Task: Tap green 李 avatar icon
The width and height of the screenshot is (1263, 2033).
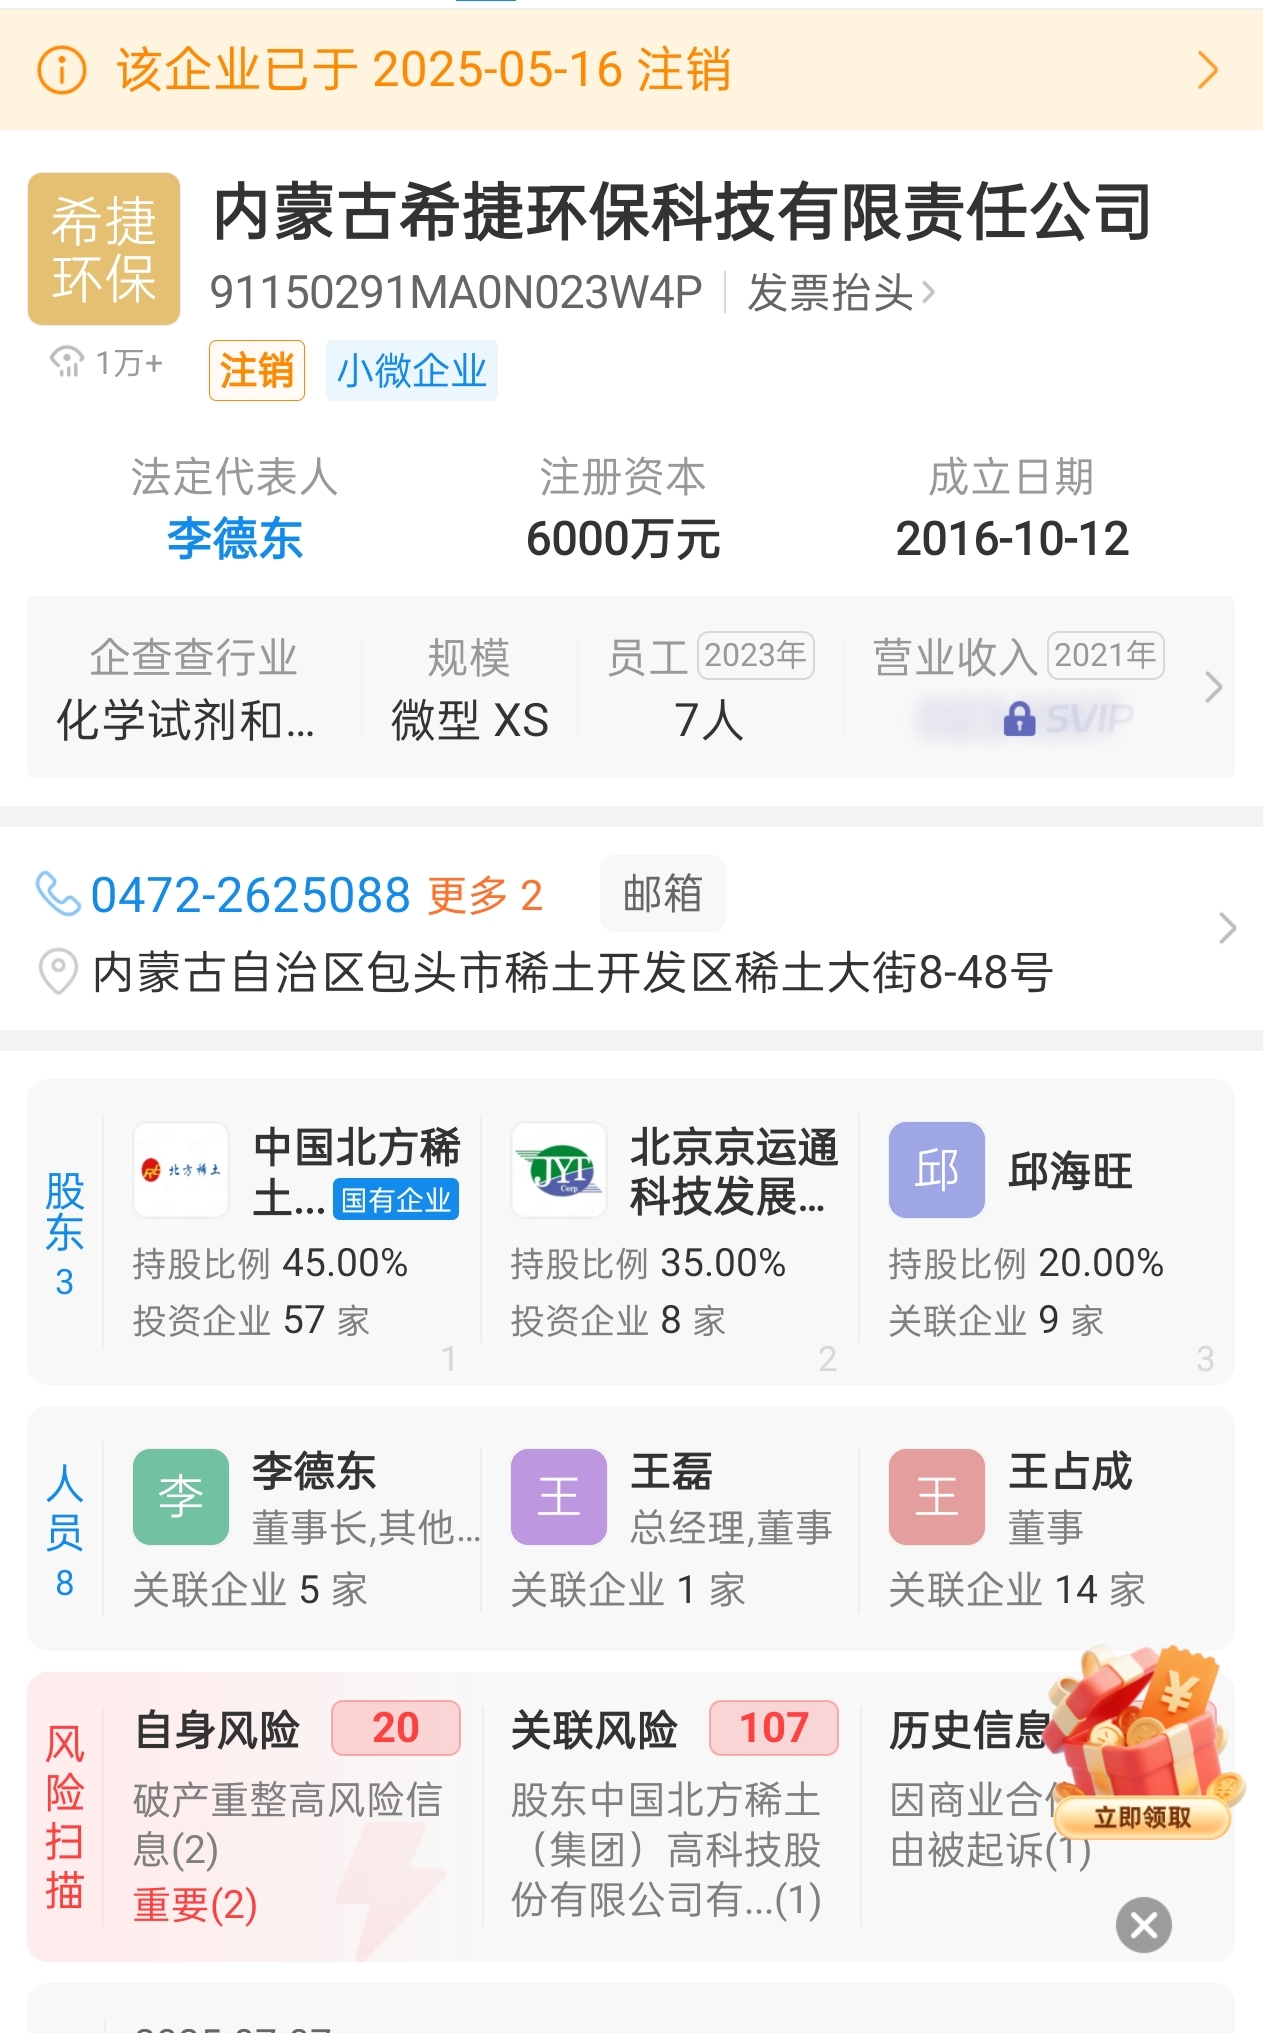Action: click(x=181, y=1497)
